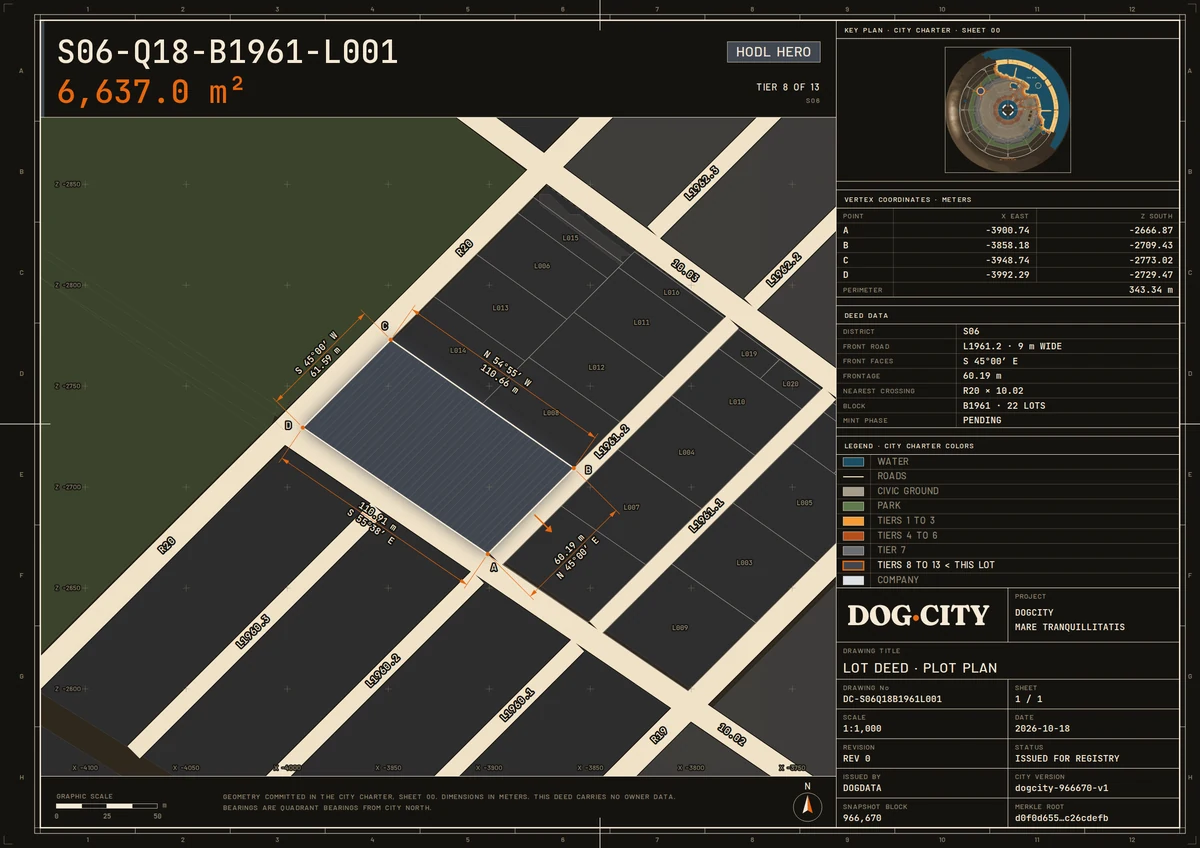
Task: Click lot label L003 on map
Action: coord(744,563)
